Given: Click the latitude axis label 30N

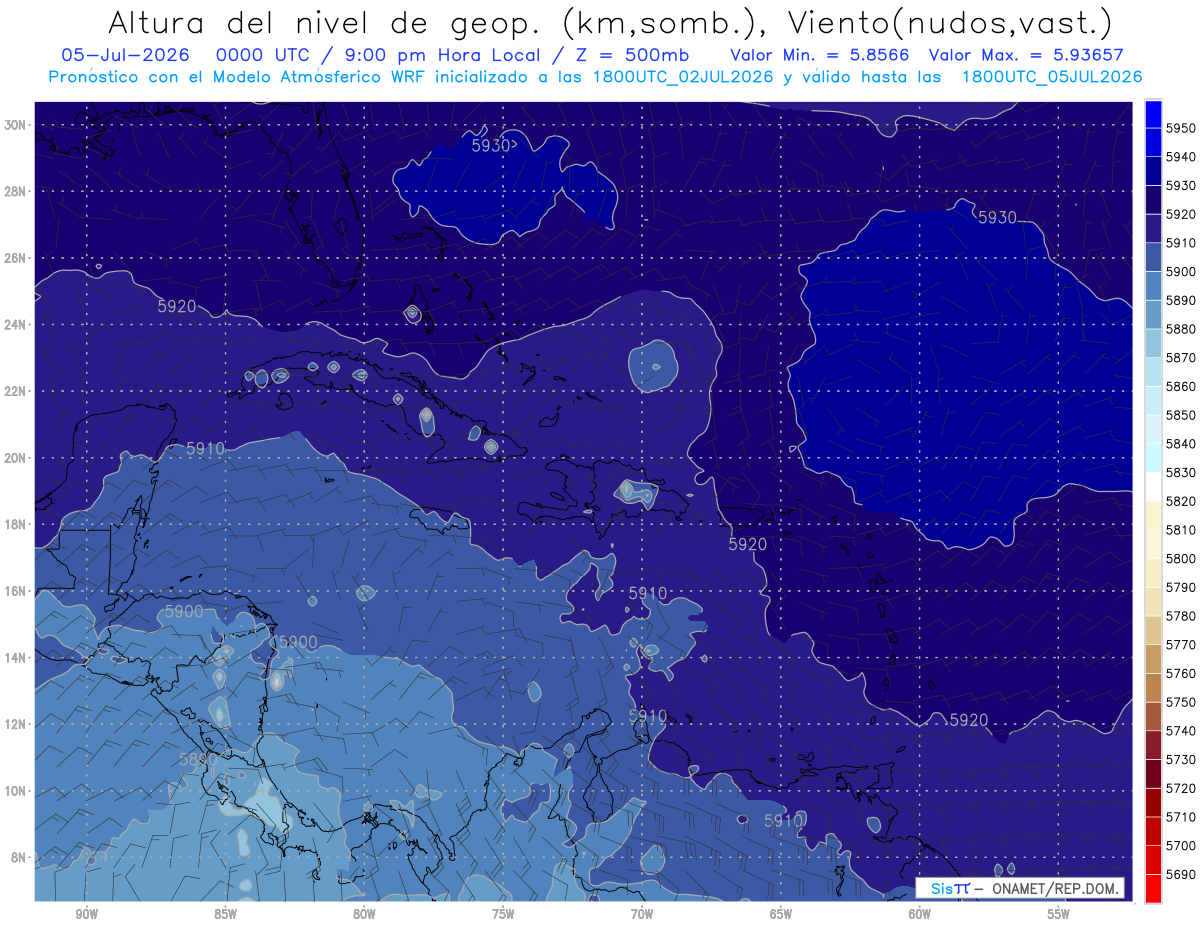Looking at the screenshot, I should (x=15, y=125).
